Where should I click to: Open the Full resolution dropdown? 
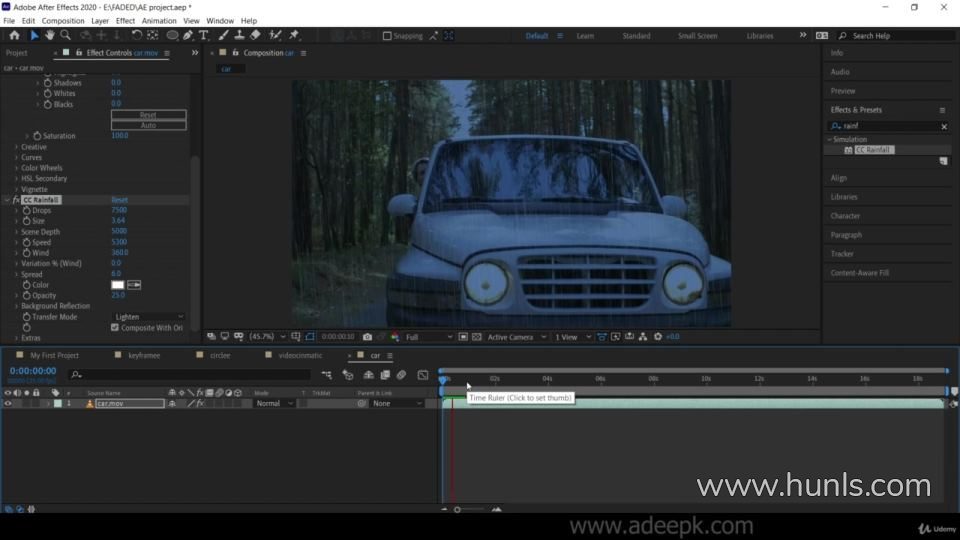click(428, 337)
